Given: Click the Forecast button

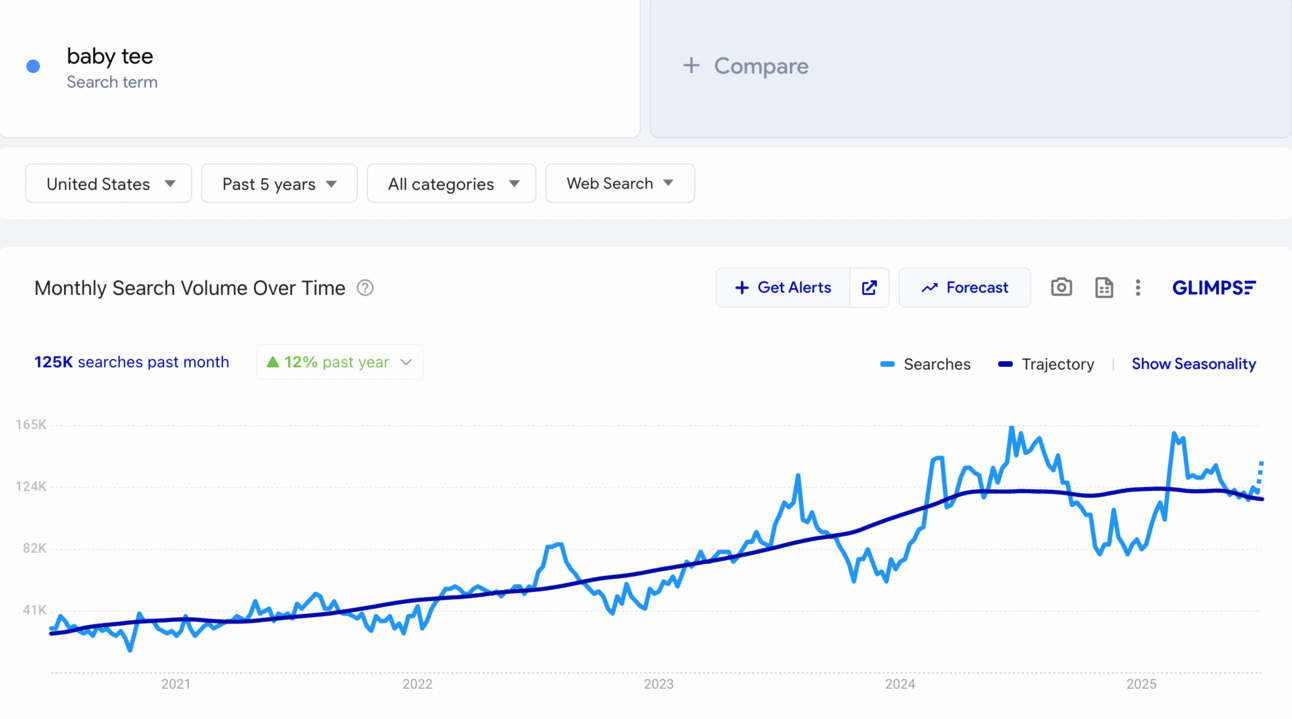Looking at the screenshot, I should [x=965, y=288].
